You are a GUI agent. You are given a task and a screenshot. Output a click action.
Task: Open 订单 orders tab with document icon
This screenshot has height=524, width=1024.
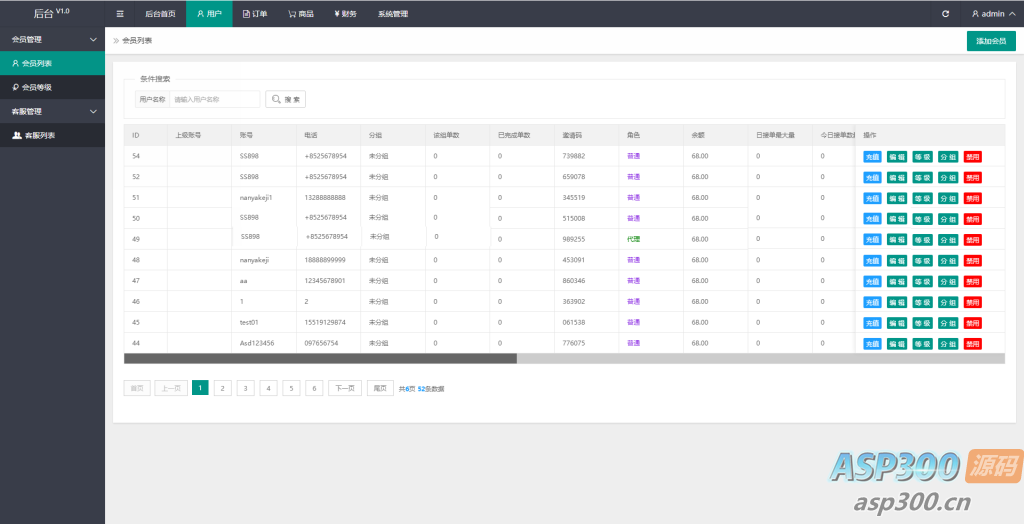tap(255, 14)
